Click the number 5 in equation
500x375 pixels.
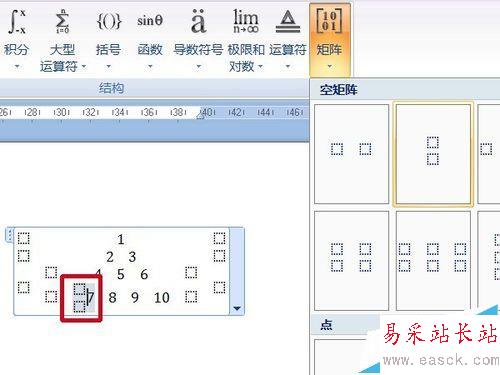coord(121,274)
